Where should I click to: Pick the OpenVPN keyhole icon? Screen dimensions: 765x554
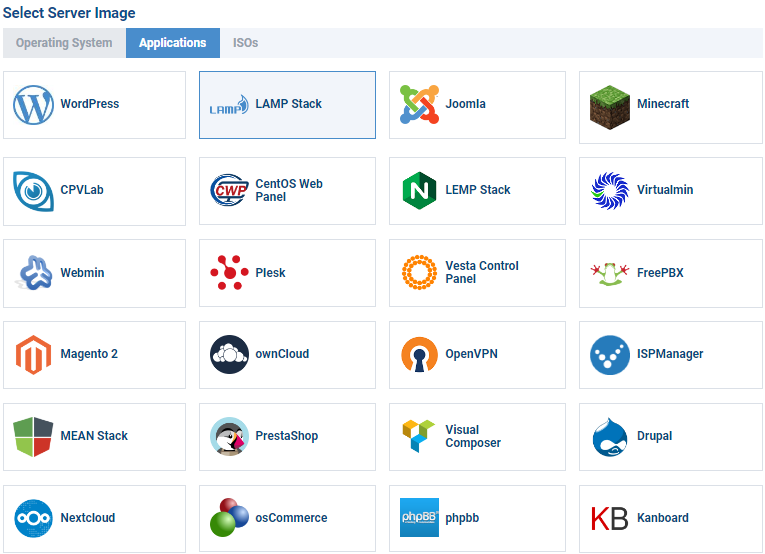419,355
